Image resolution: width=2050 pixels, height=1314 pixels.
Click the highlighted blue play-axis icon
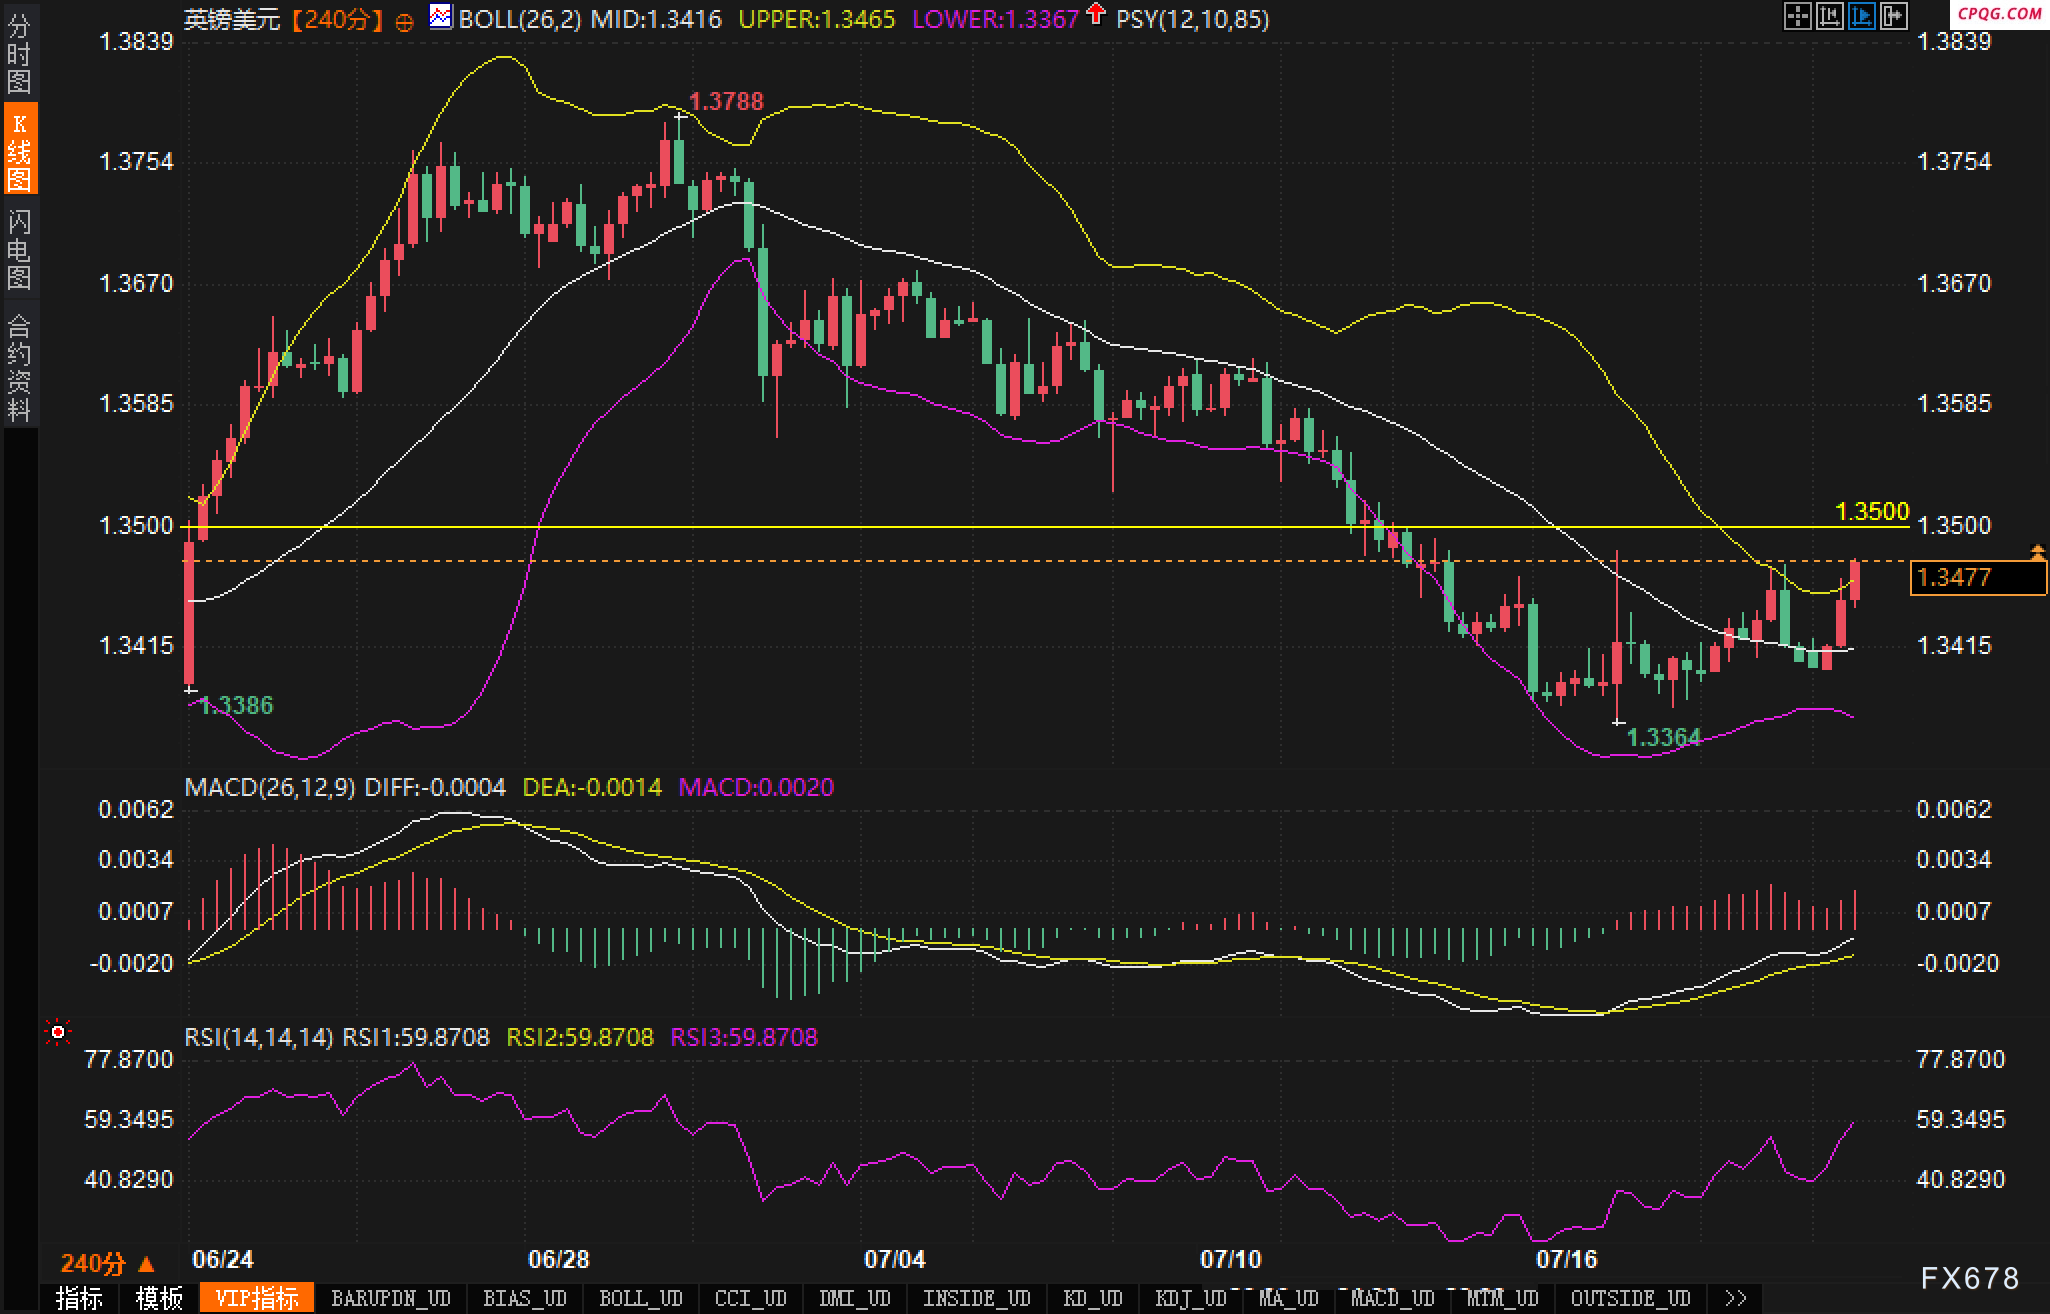1861,16
